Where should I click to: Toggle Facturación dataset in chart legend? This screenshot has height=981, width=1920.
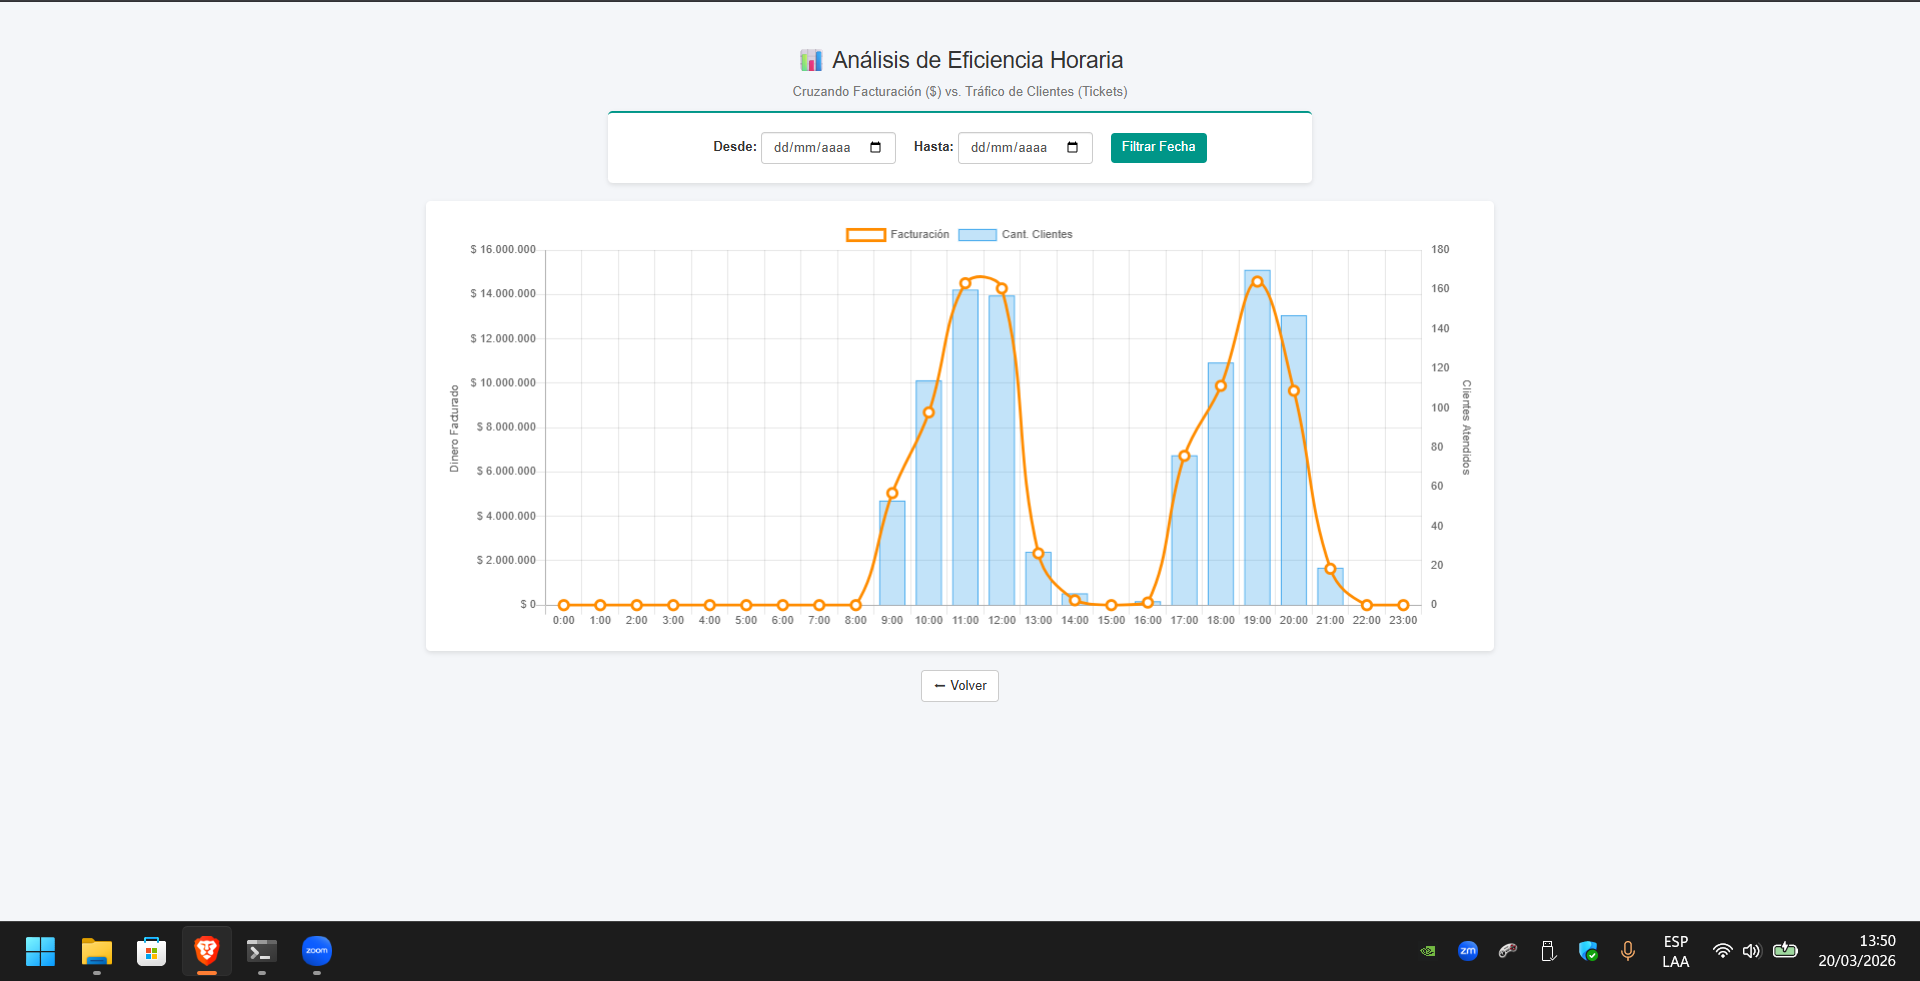pos(897,235)
